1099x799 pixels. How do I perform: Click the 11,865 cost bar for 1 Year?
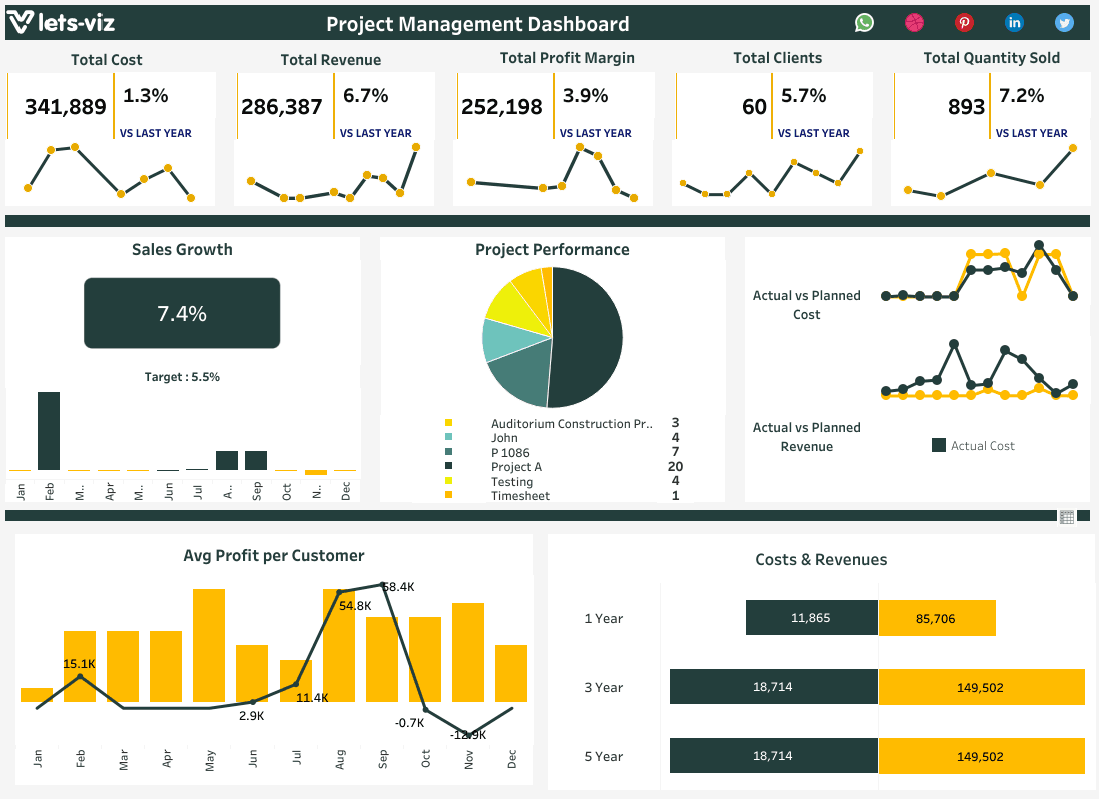811,617
